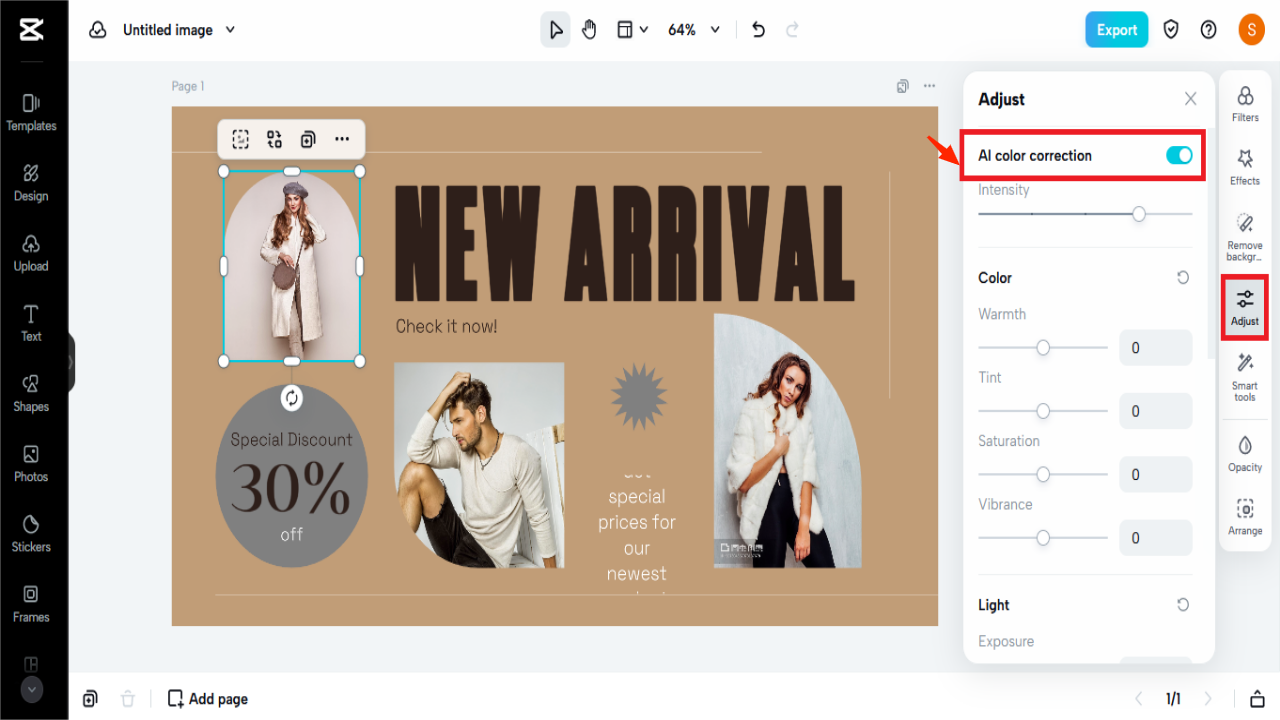Switch to the Text panel

[x=31, y=323]
